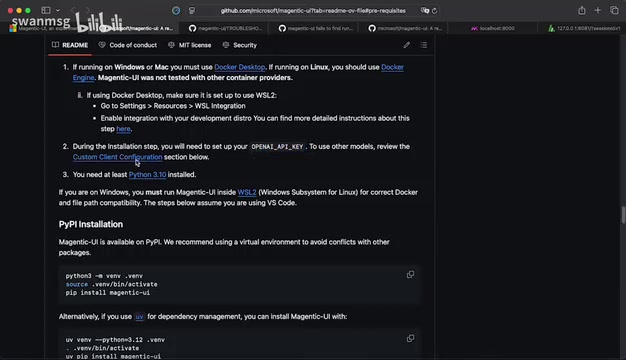Click the scale icon beside MIT license

[x=171, y=45]
